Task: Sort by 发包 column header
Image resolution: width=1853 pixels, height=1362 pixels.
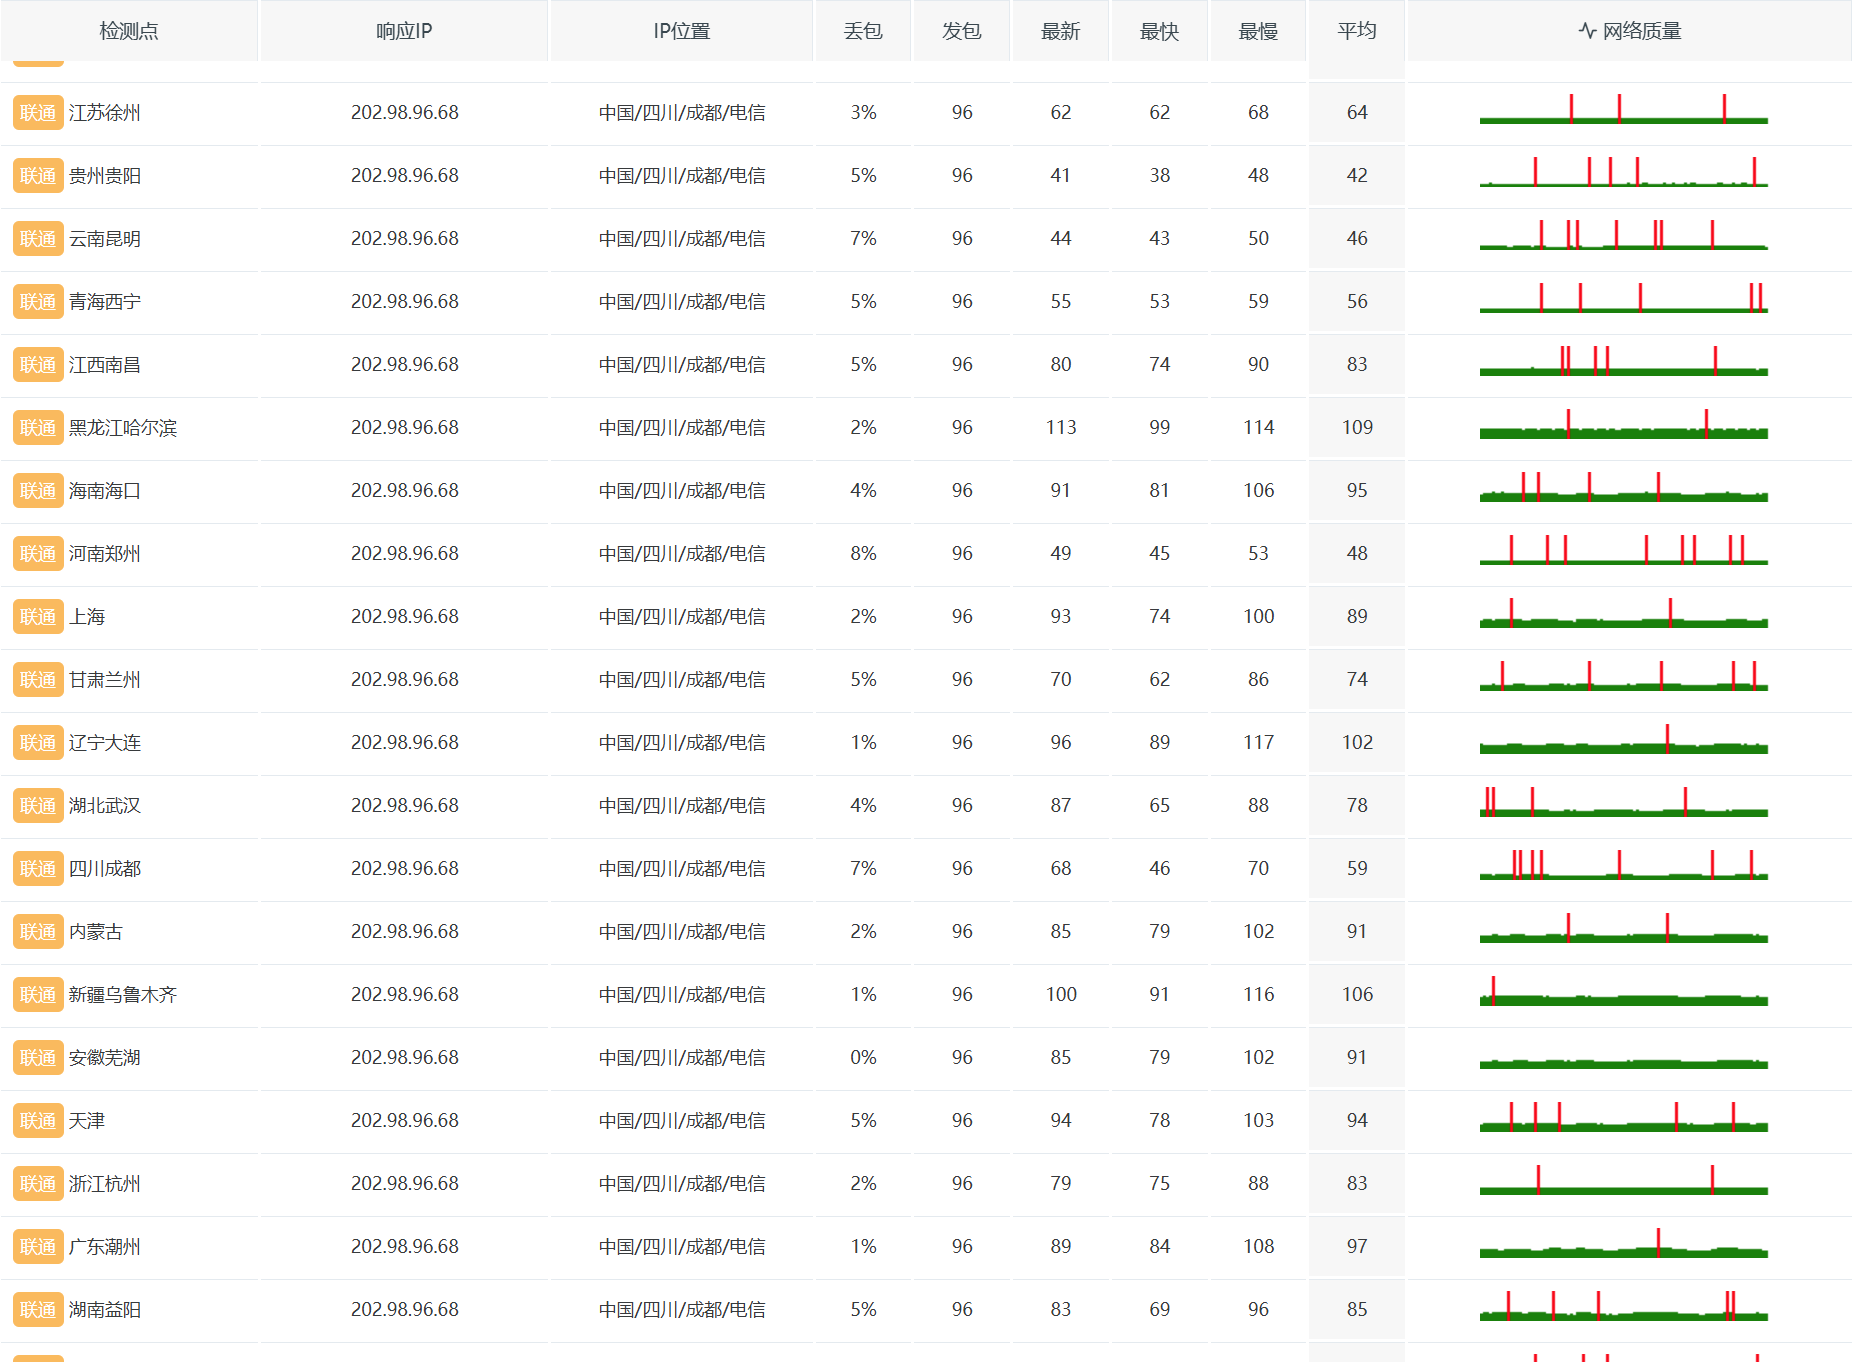Action: tap(962, 31)
